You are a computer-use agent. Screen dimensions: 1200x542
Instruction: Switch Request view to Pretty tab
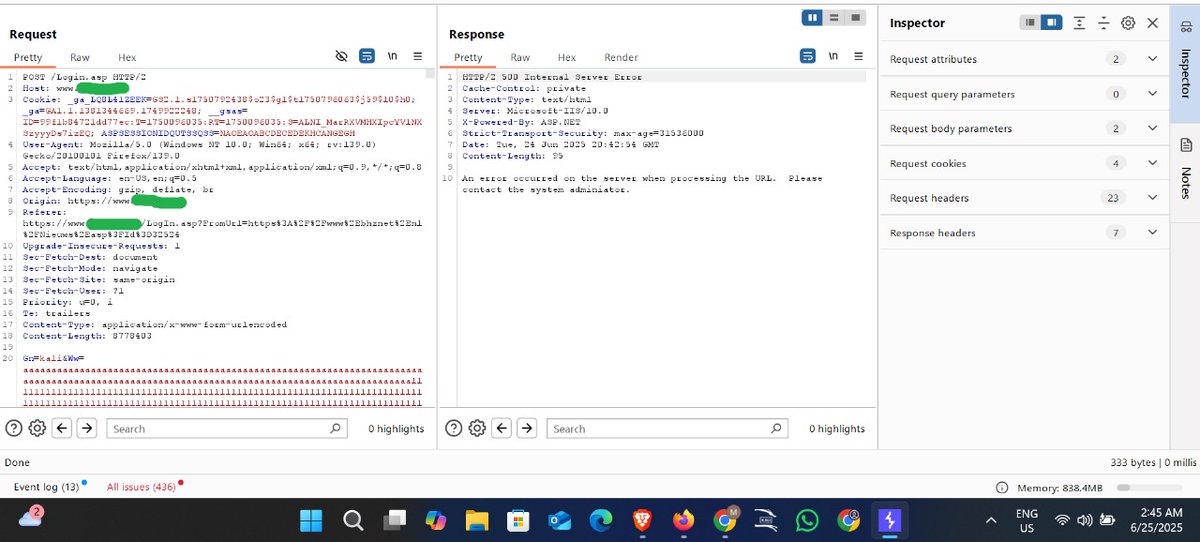click(x=28, y=58)
